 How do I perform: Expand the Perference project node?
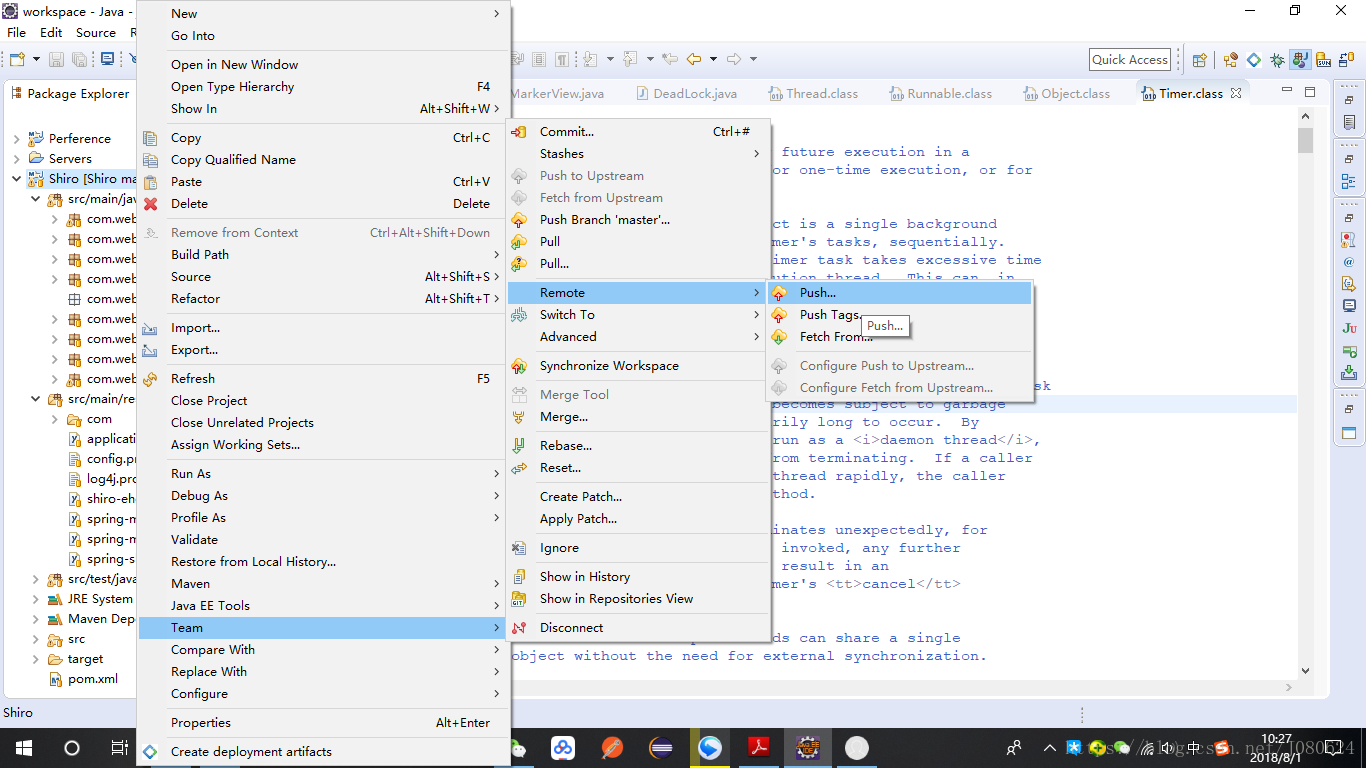point(17,139)
